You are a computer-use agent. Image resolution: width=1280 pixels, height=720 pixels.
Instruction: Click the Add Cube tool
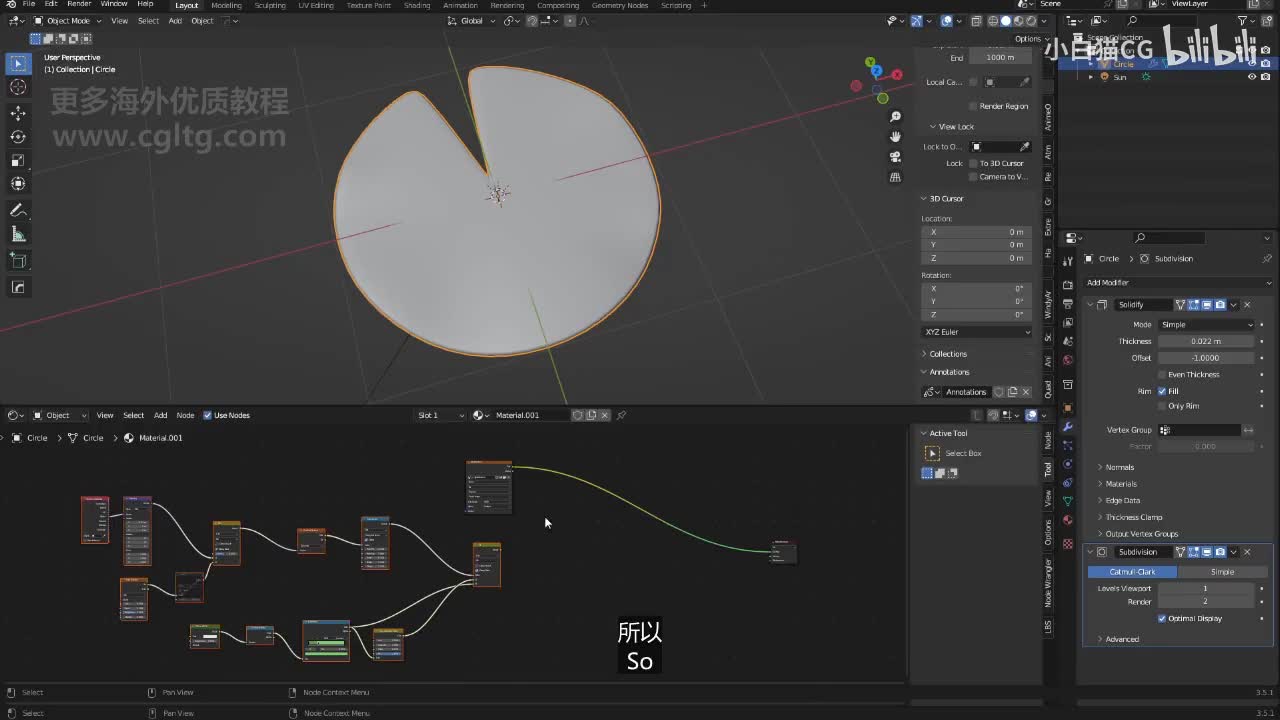pyautogui.click(x=18, y=261)
